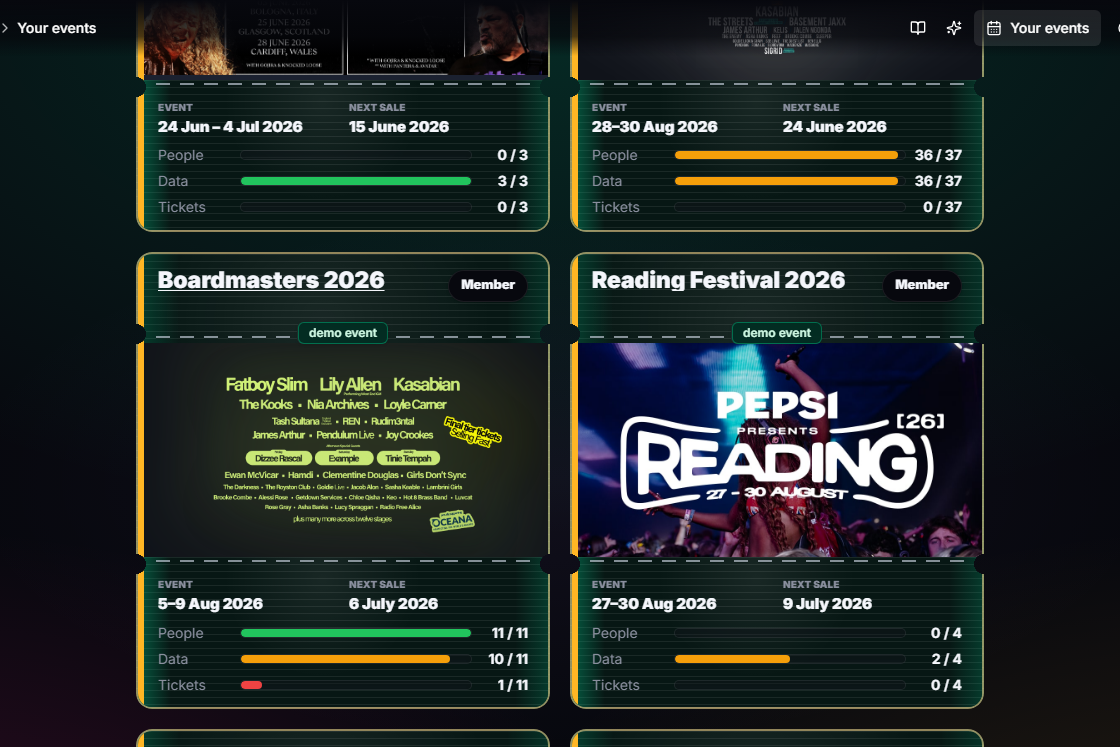Click Member badge on Reading Festival card

921,284
